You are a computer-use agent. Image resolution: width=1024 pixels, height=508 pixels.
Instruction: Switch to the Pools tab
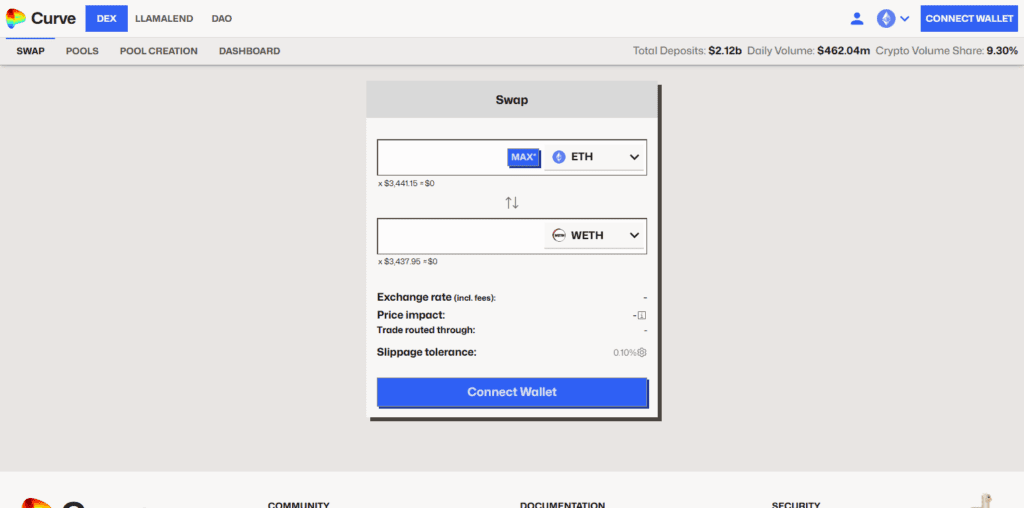pyautogui.click(x=82, y=51)
